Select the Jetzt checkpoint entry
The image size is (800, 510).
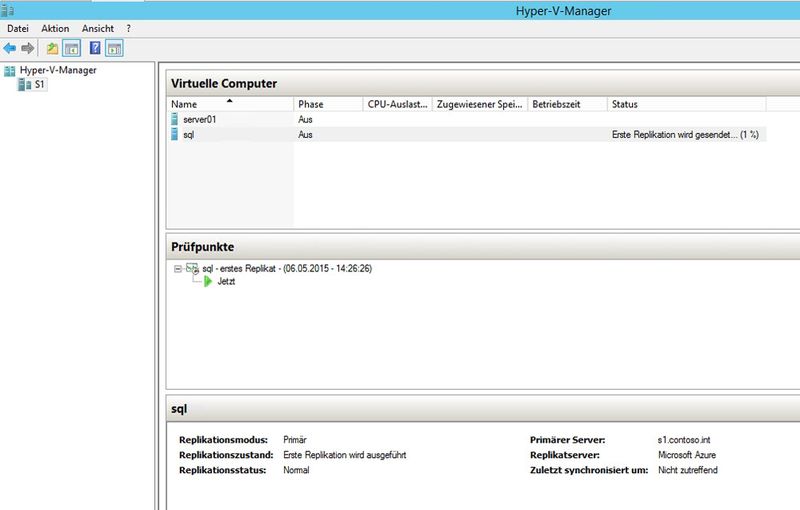(x=226, y=281)
